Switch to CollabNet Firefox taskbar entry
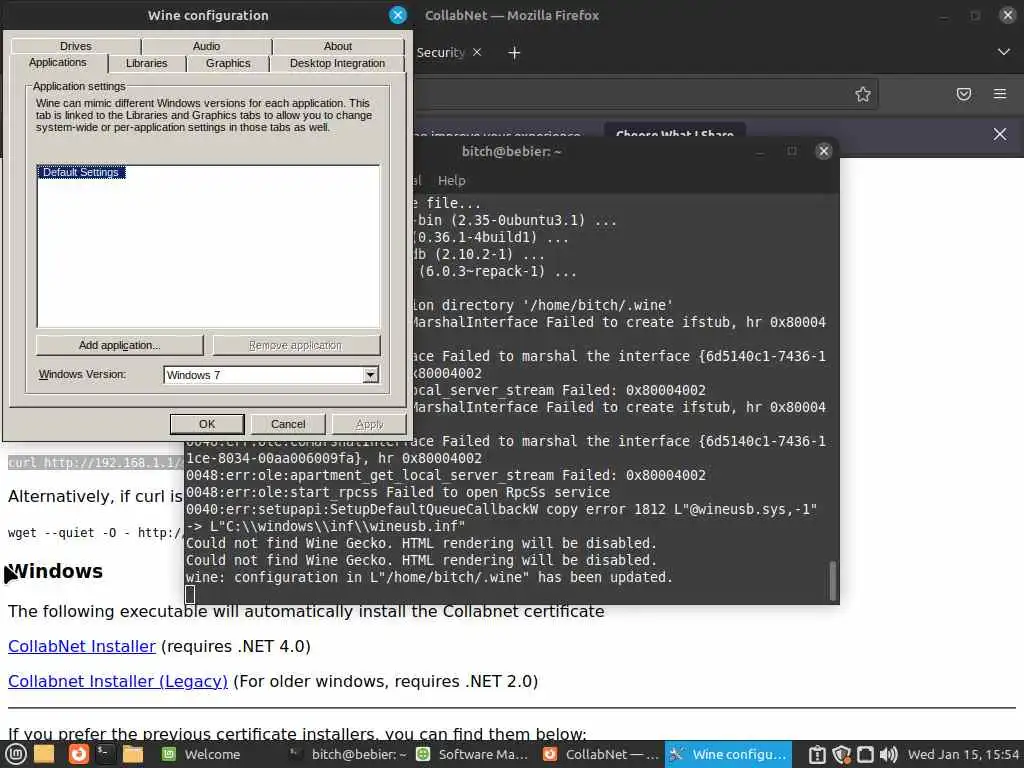 [601, 754]
